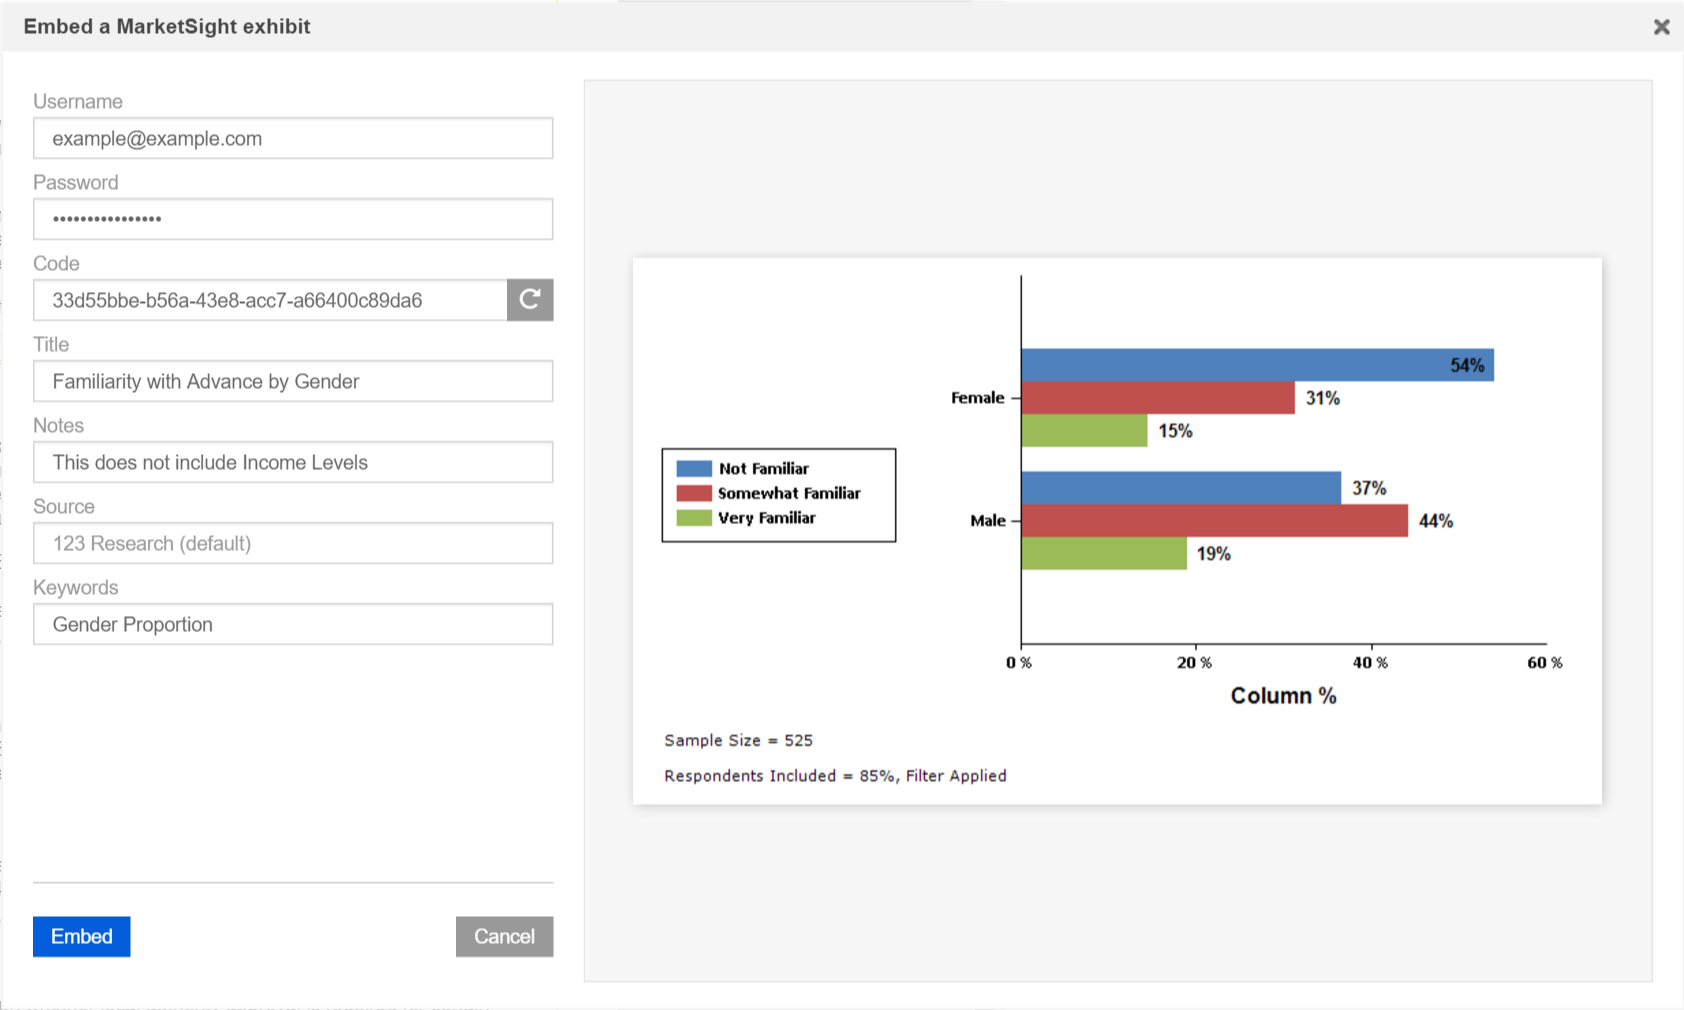Click the Source field showing 123 Research
1684x1010 pixels.
[292, 543]
